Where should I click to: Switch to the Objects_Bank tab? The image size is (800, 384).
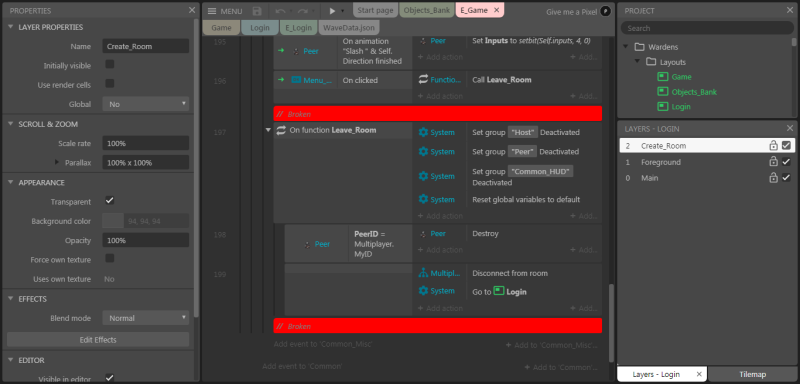[427, 10]
